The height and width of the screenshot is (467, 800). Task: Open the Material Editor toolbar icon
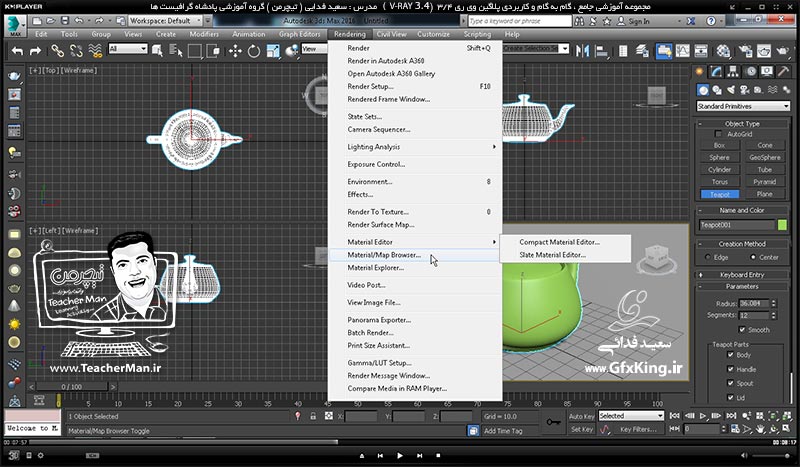point(723,51)
